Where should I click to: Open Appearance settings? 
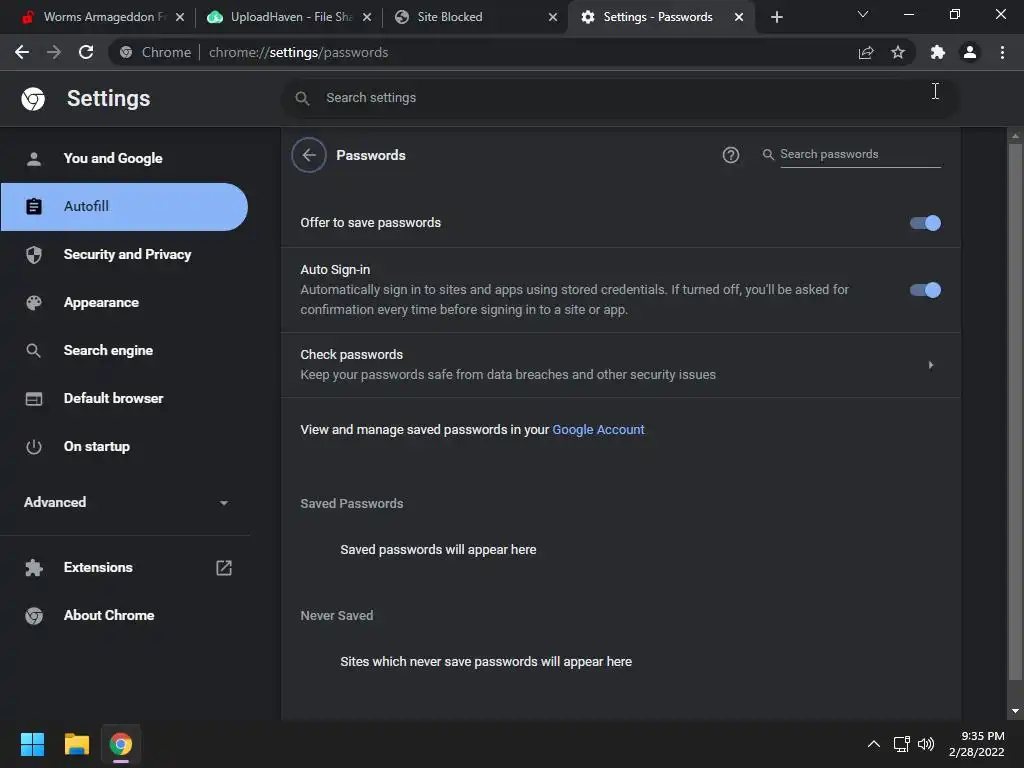(x=124, y=302)
